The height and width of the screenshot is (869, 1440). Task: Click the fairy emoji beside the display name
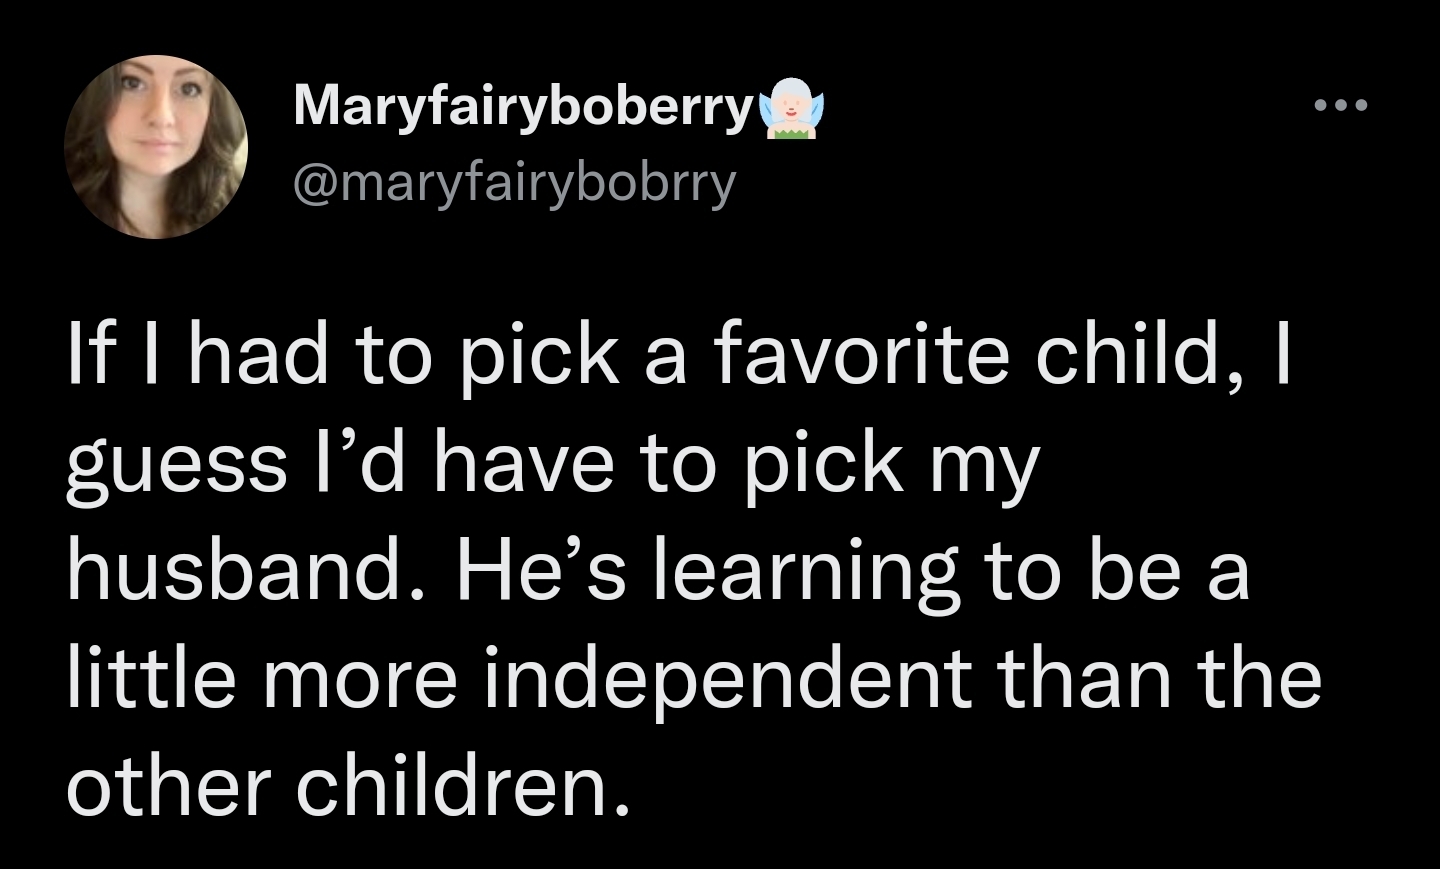pyautogui.click(x=788, y=108)
